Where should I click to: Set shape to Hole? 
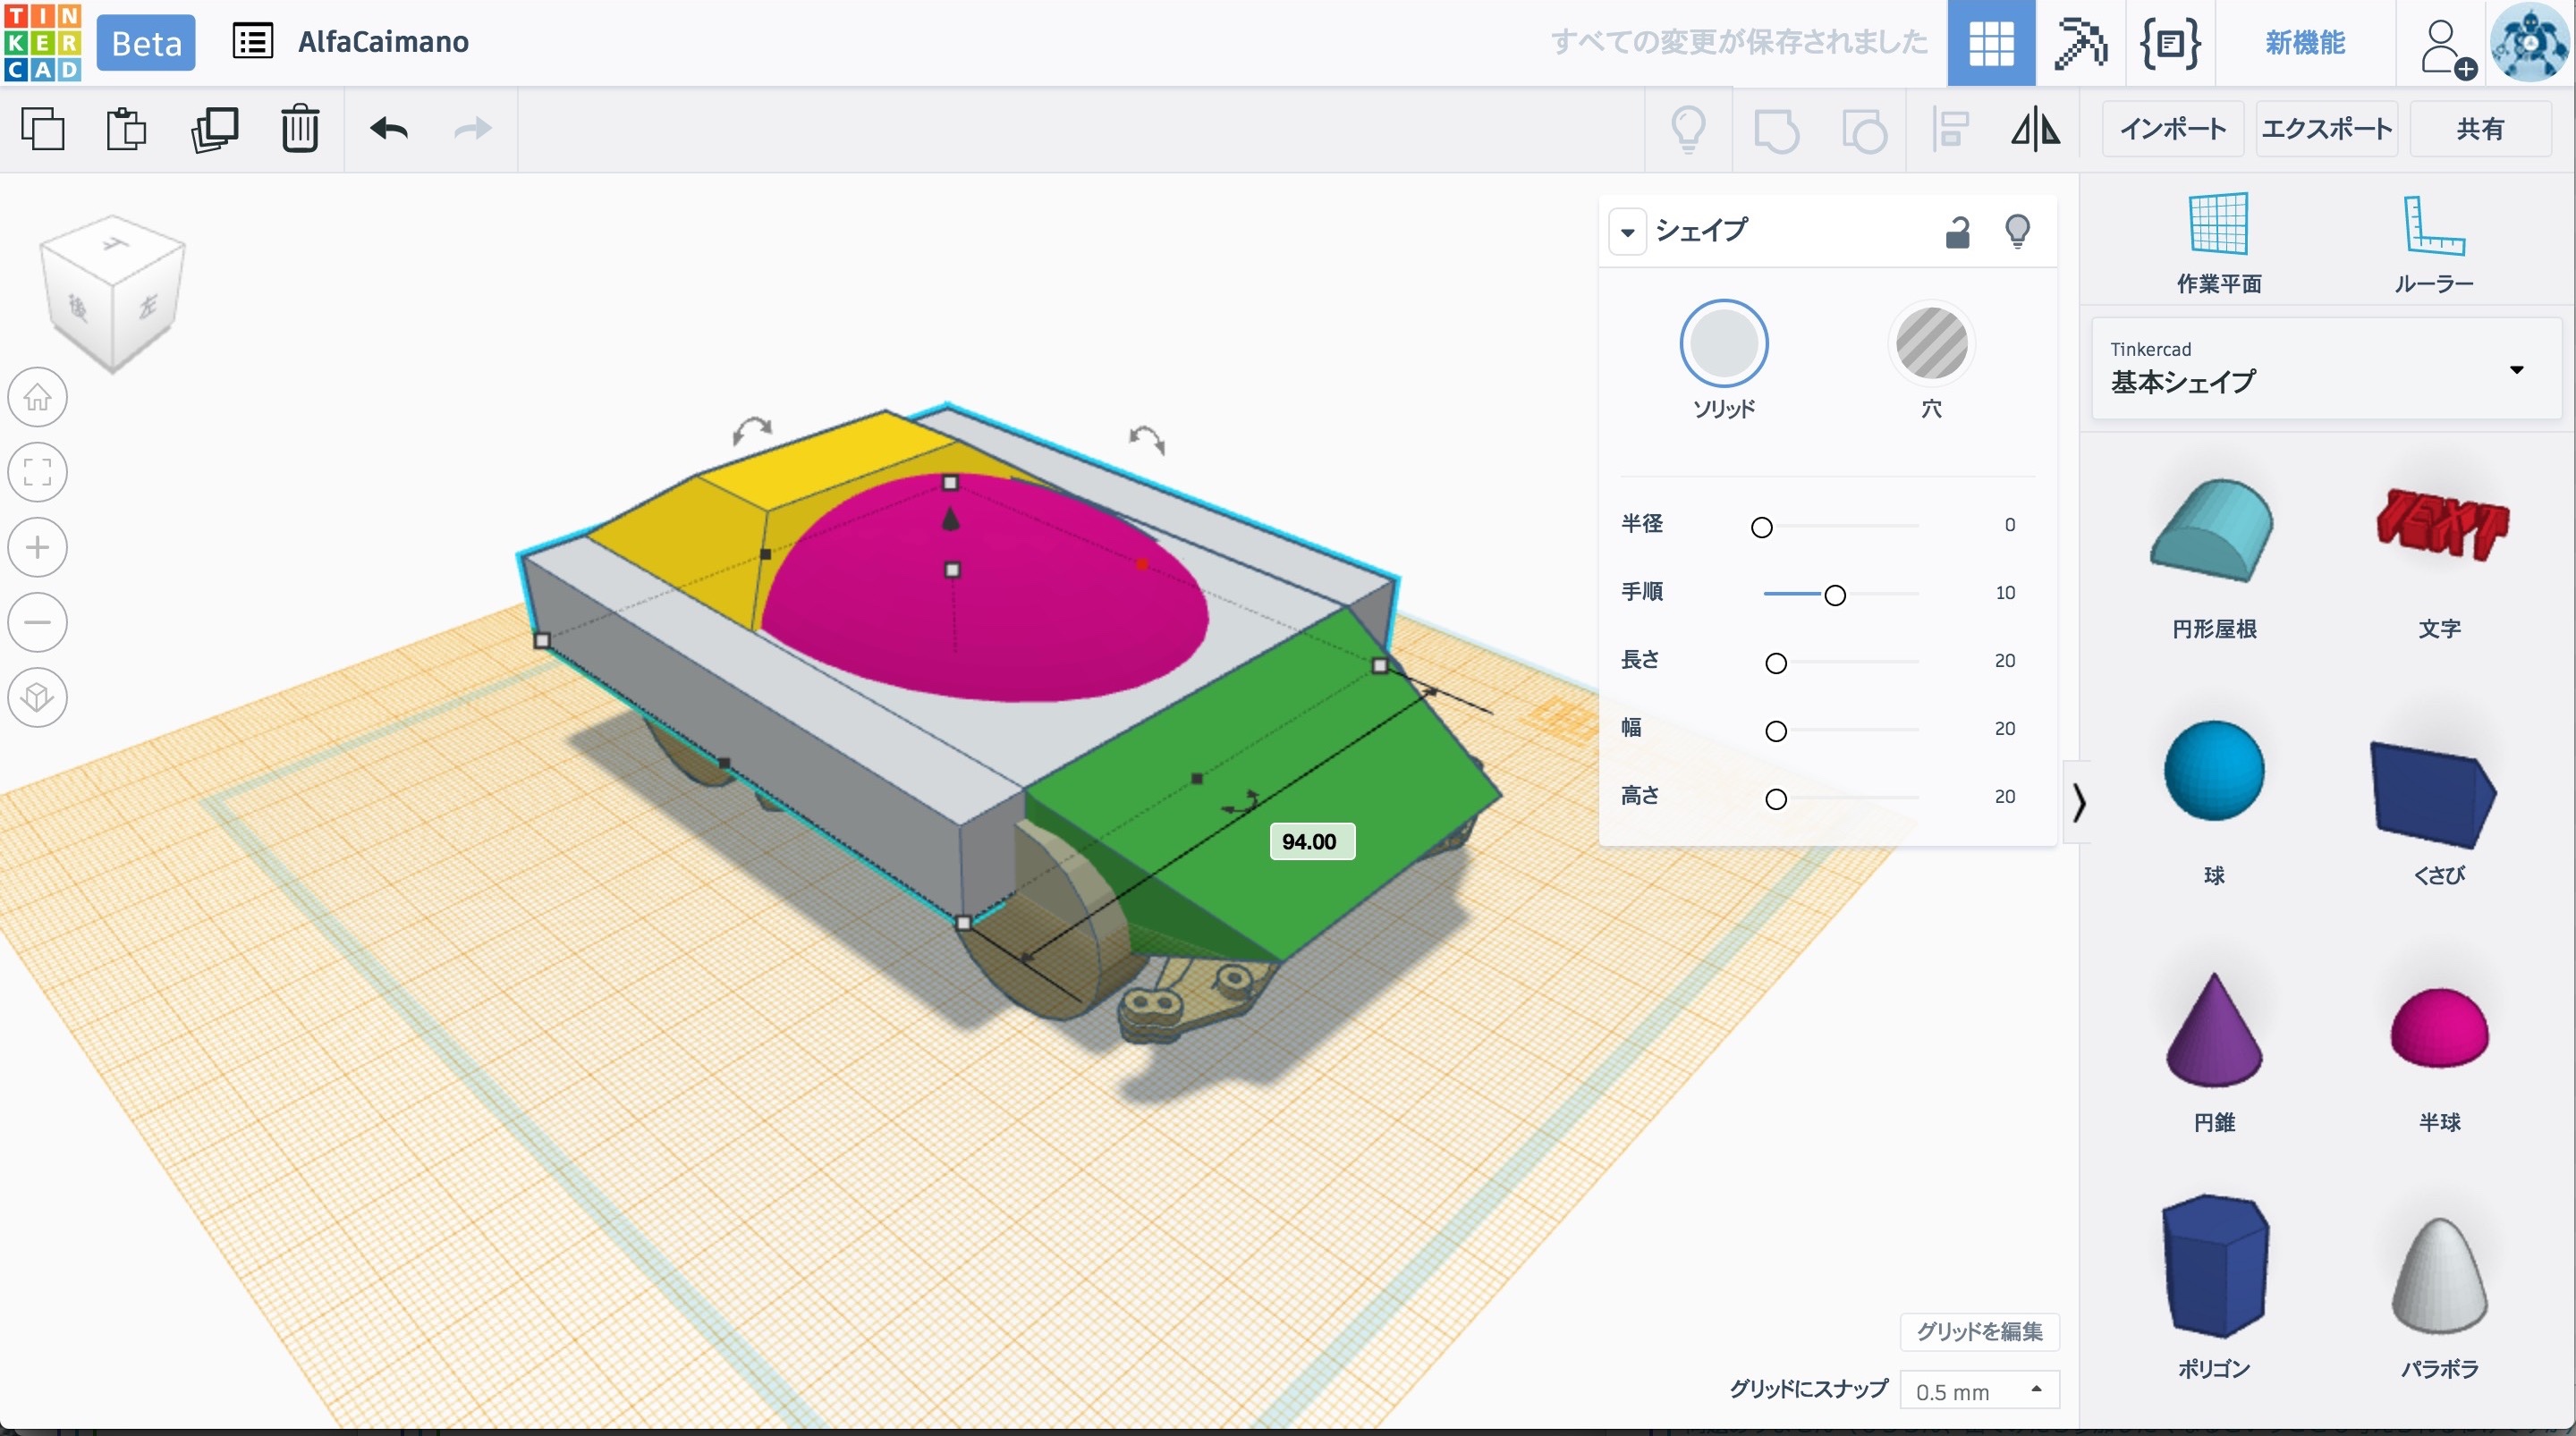tap(1931, 344)
